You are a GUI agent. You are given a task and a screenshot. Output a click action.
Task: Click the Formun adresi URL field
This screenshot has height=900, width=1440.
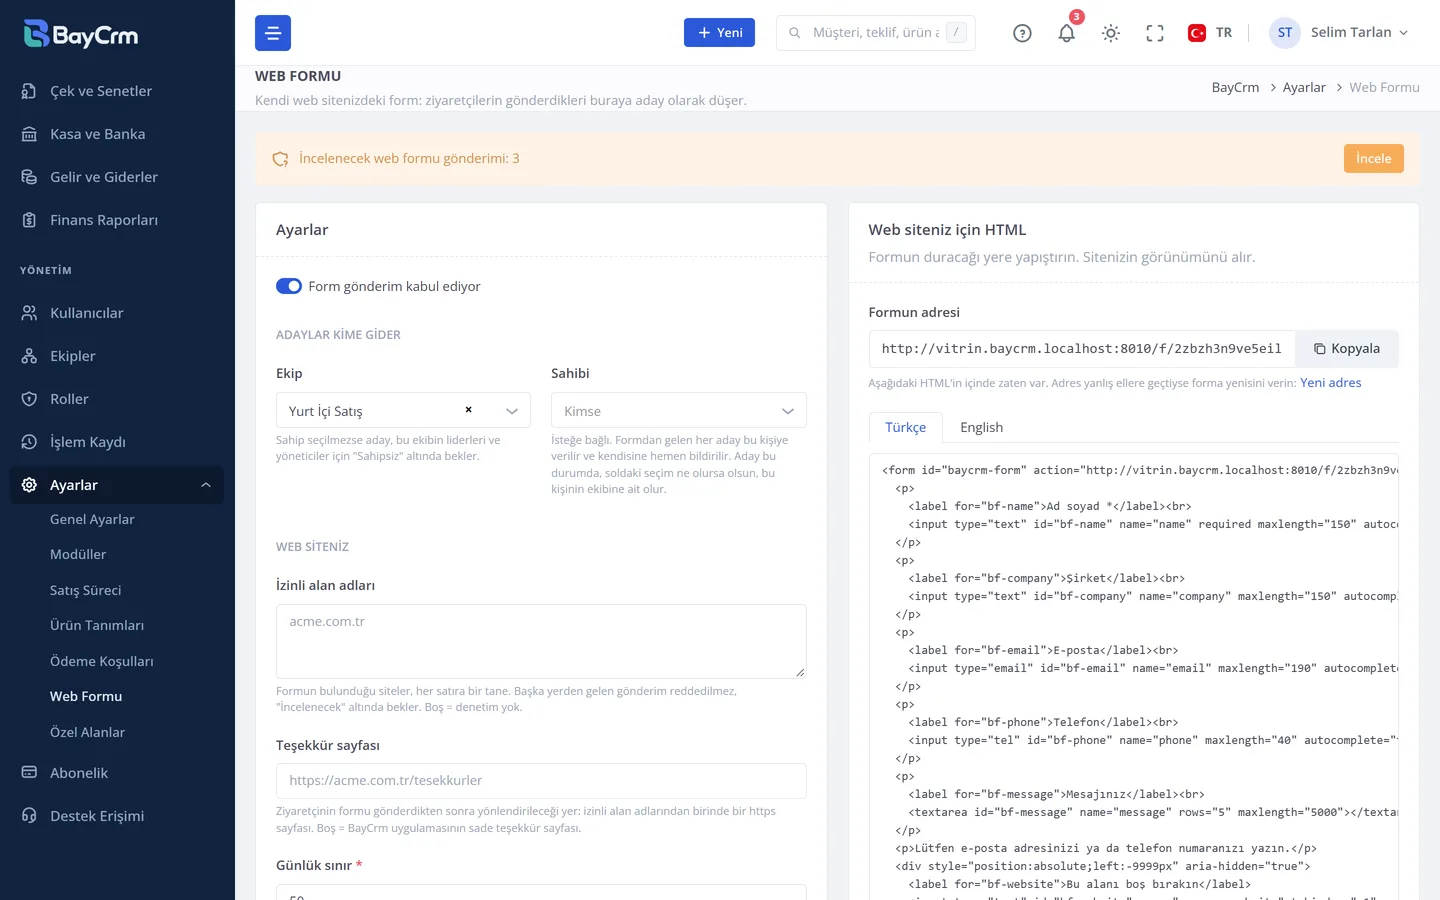pyautogui.click(x=1082, y=349)
